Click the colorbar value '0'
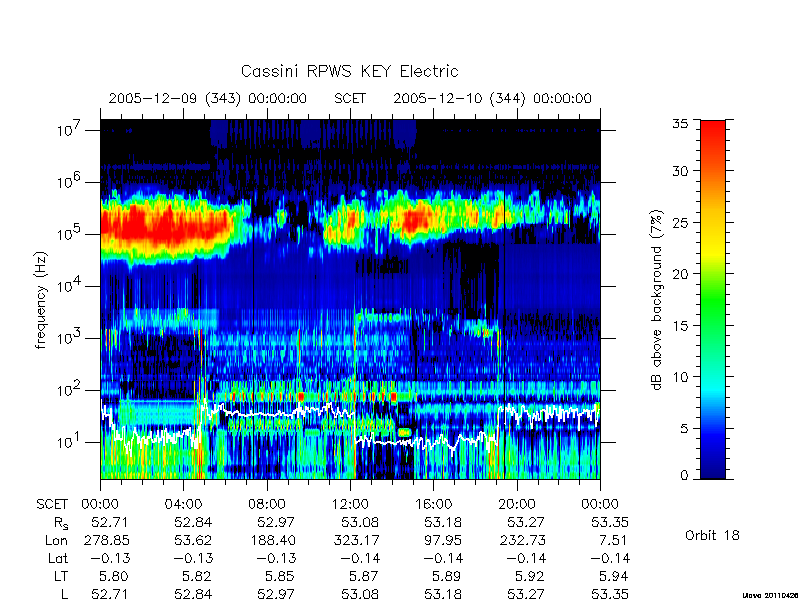 684,475
